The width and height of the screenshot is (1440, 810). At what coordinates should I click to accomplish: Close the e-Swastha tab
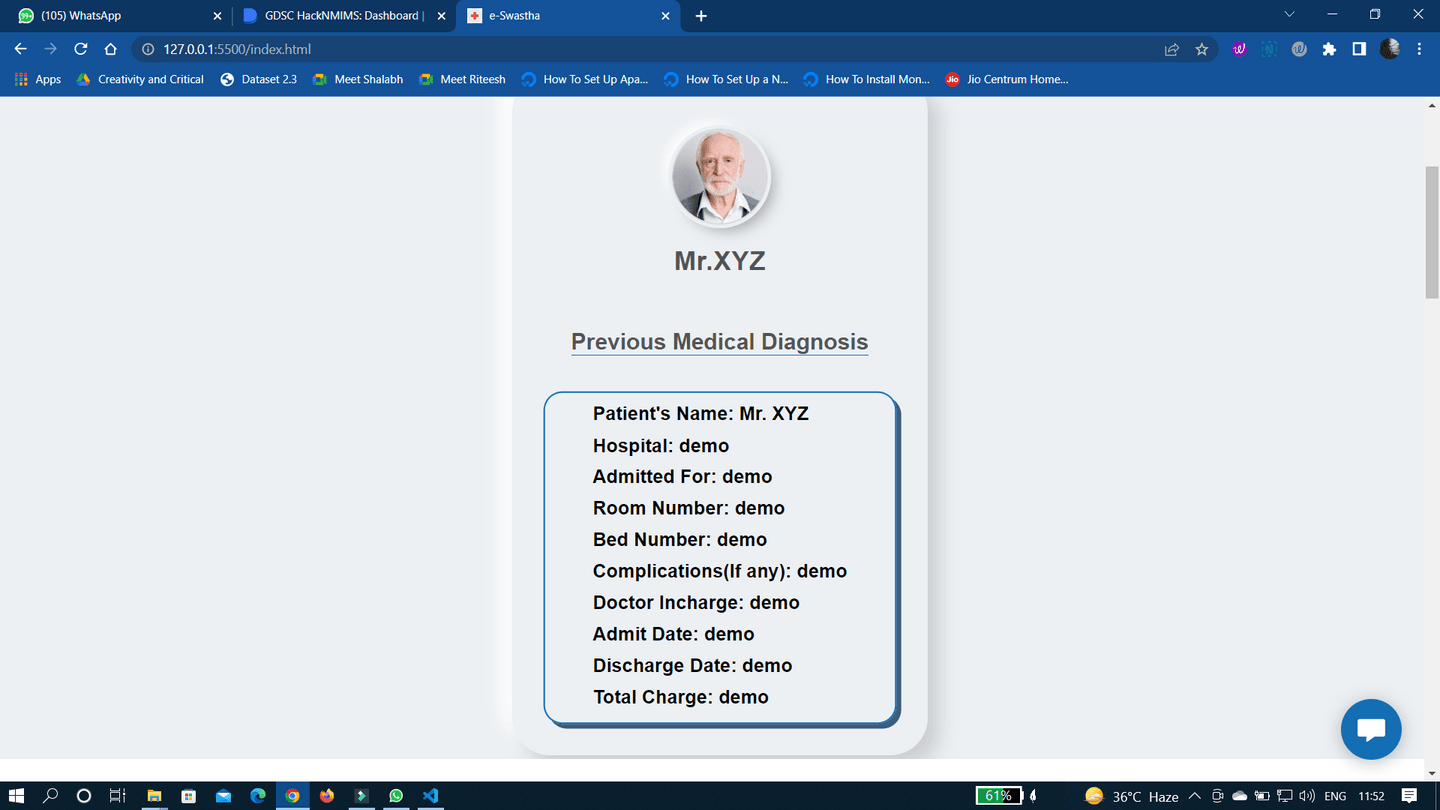(x=666, y=16)
